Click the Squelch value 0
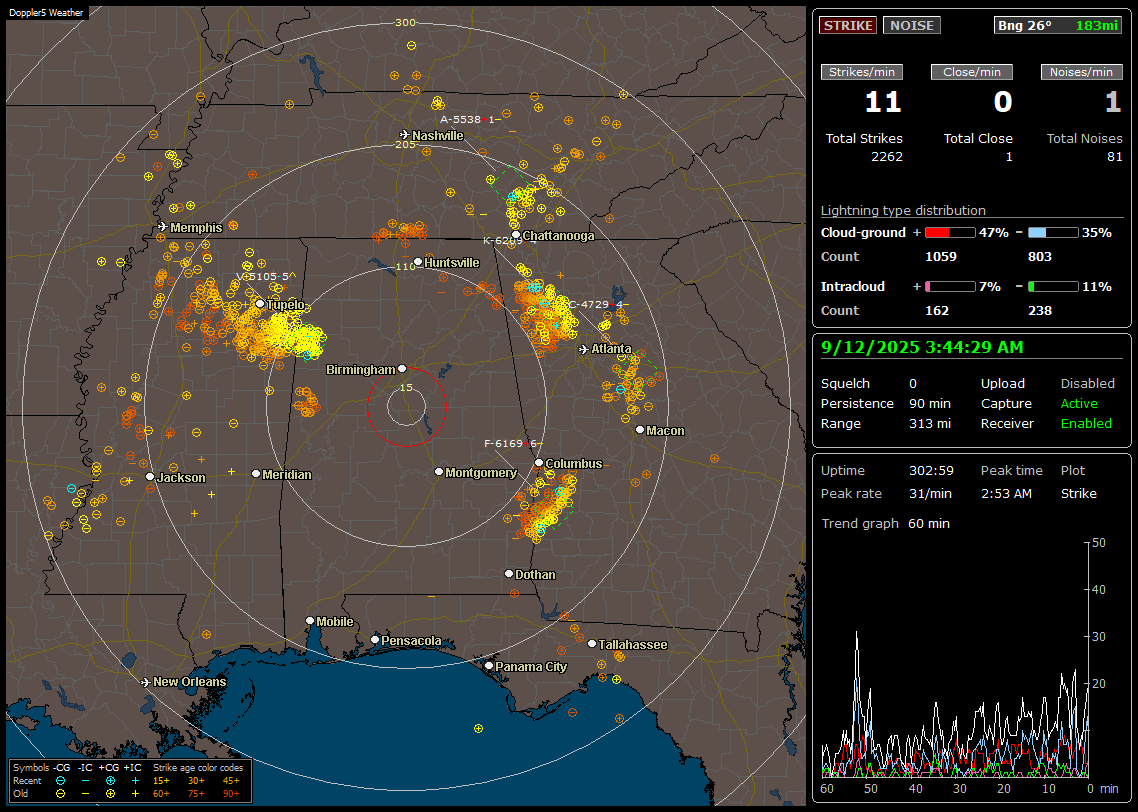The height and width of the screenshot is (812, 1138). pos(913,384)
